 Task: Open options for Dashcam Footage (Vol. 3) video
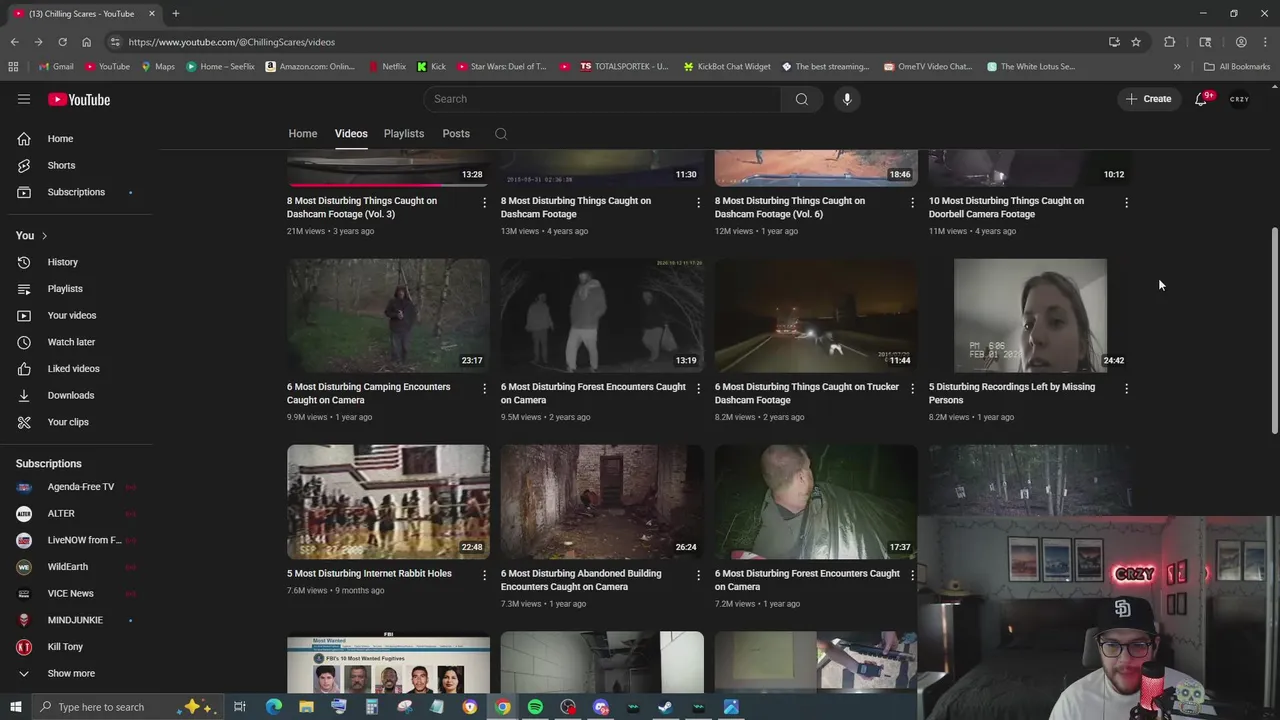click(x=484, y=202)
